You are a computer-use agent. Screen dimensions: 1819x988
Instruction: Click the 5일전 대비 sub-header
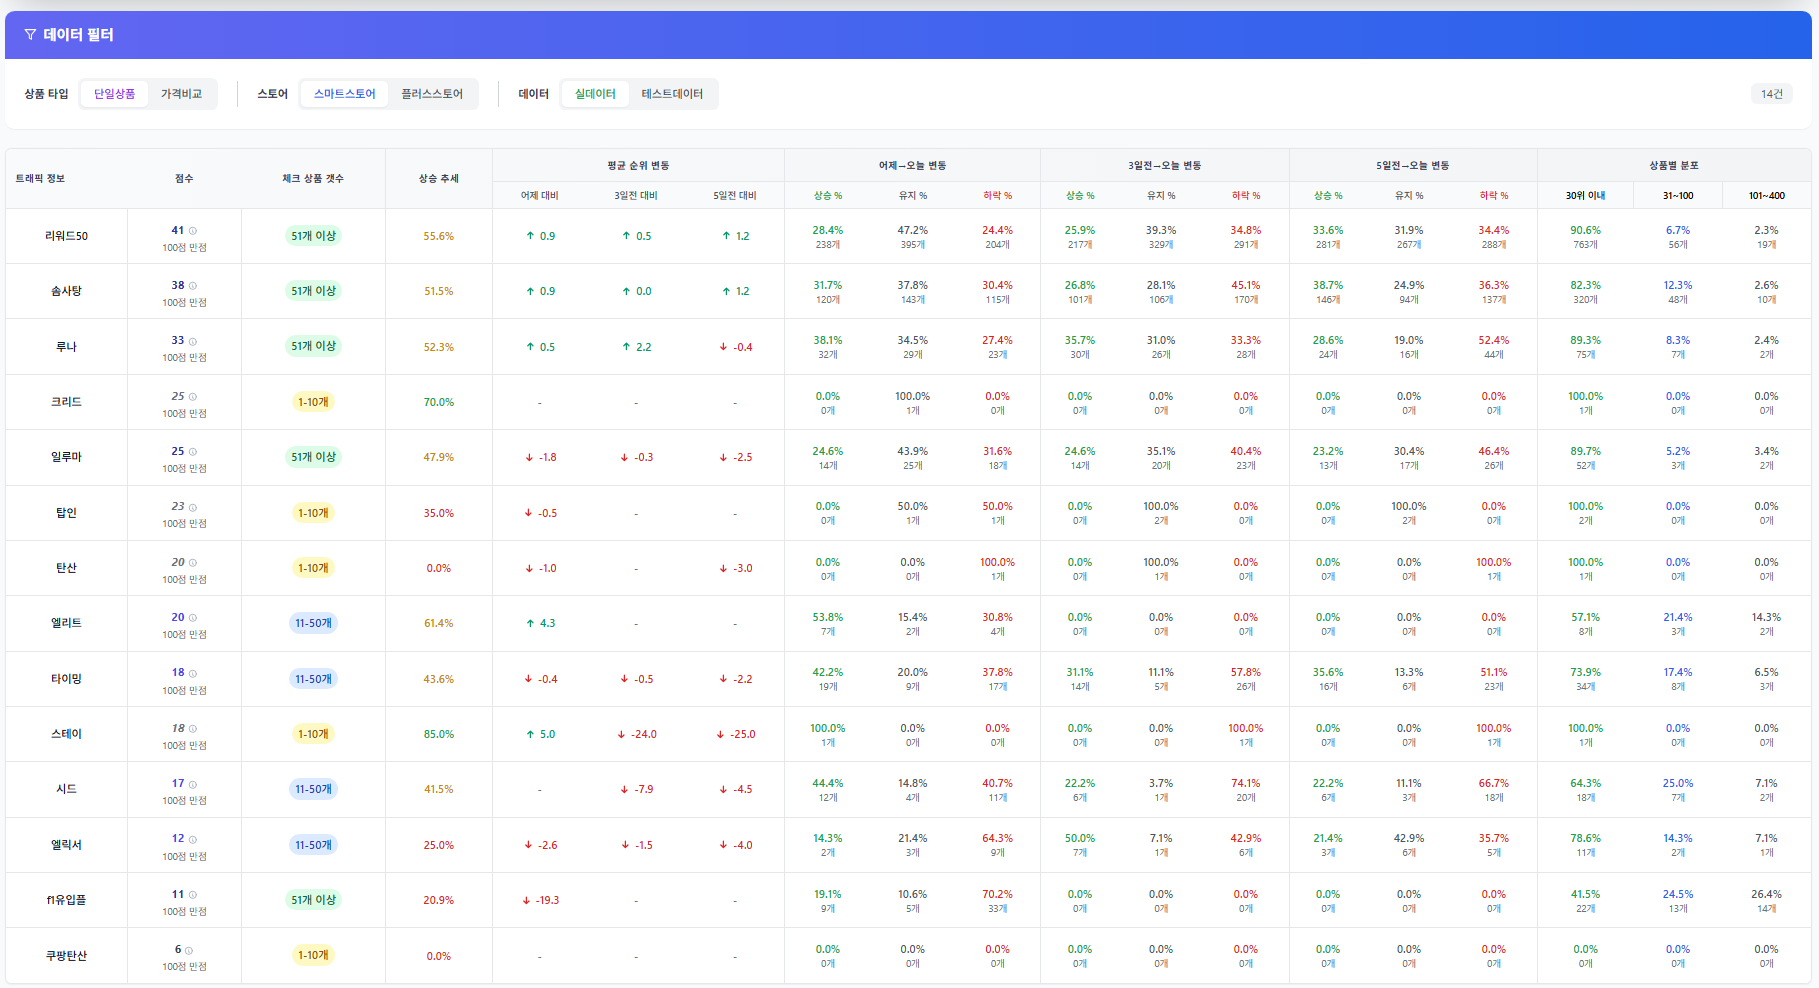735,196
